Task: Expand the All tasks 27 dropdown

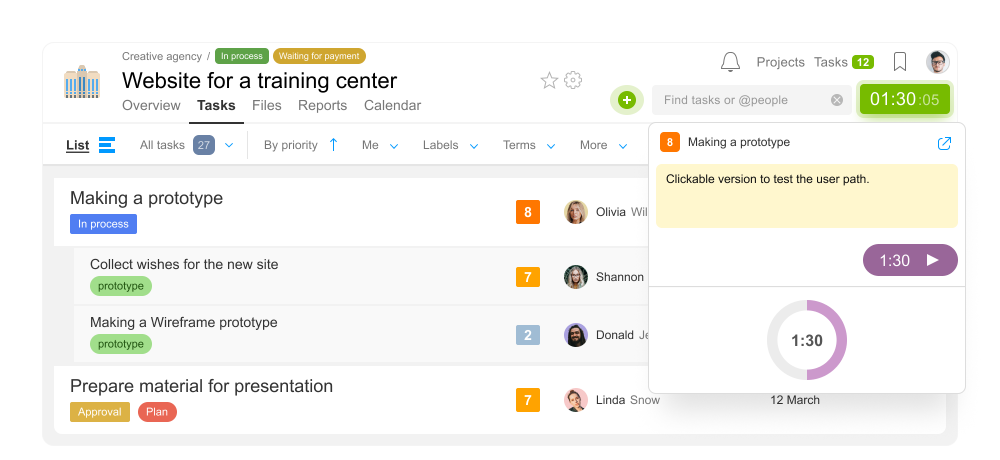Action: (x=229, y=145)
